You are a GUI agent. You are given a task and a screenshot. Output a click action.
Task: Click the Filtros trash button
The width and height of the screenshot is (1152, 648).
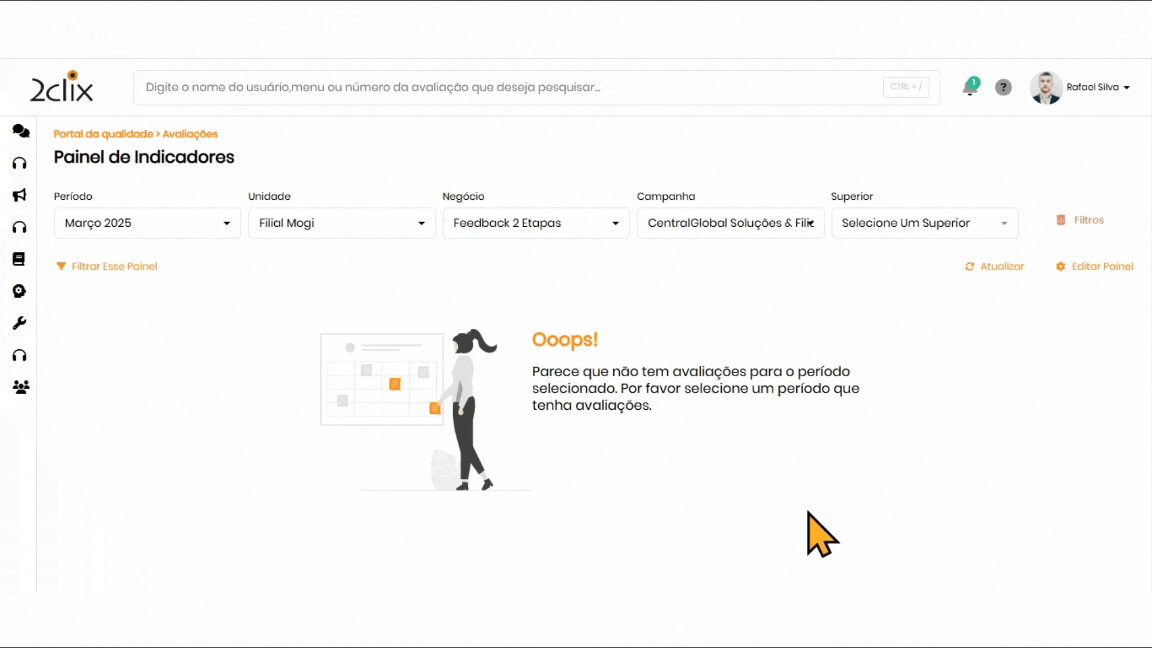[x=1080, y=220]
